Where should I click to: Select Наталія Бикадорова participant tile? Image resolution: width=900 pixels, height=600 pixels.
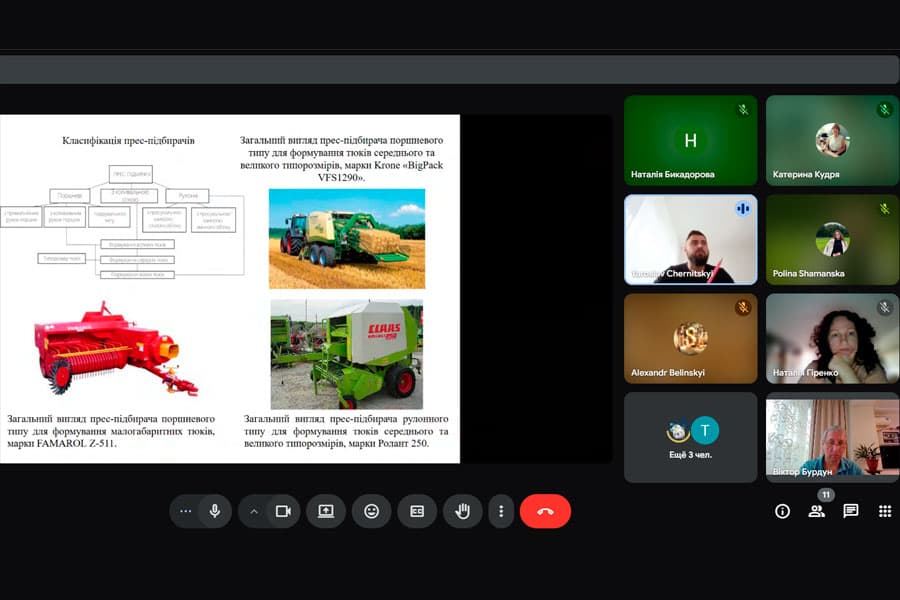click(x=690, y=140)
